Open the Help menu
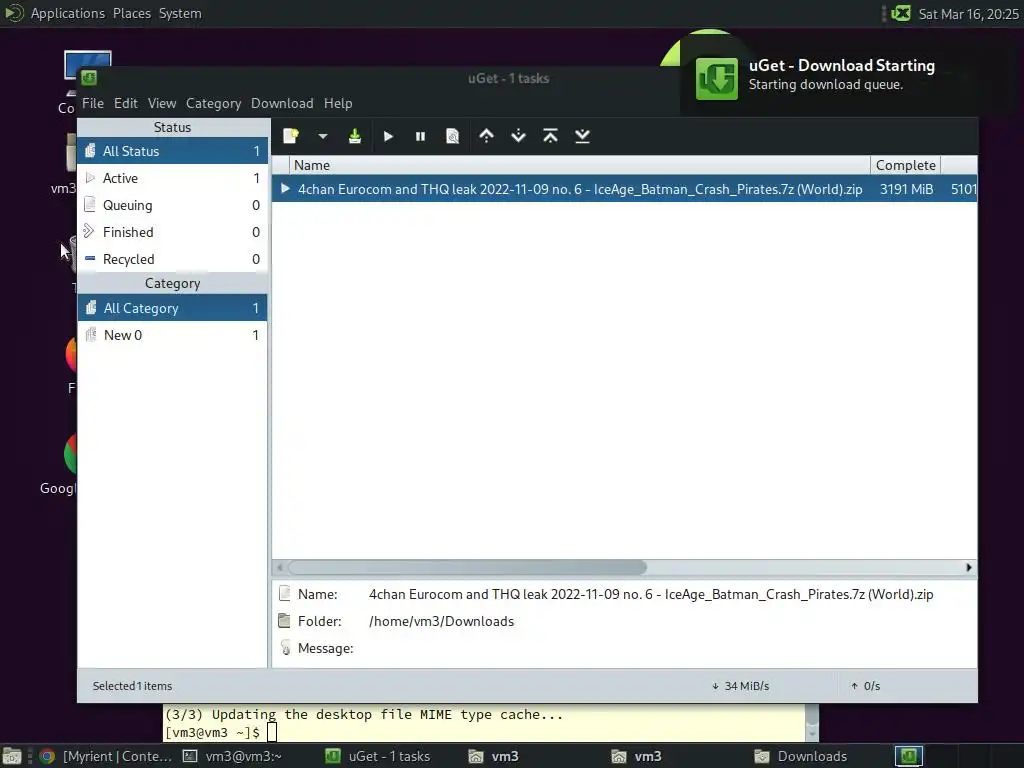This screenshot has height=768, width=1024. (x=338, y=103)
